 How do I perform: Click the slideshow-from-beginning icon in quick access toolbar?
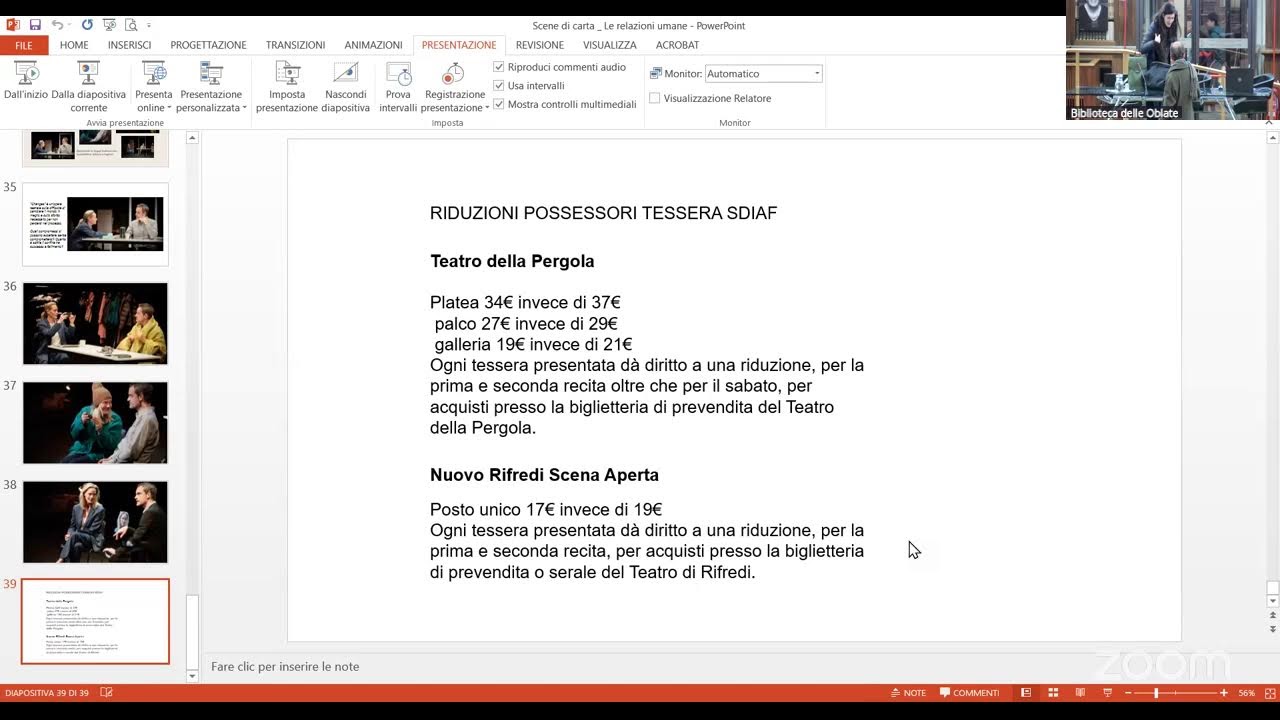[x=109, y=25]
